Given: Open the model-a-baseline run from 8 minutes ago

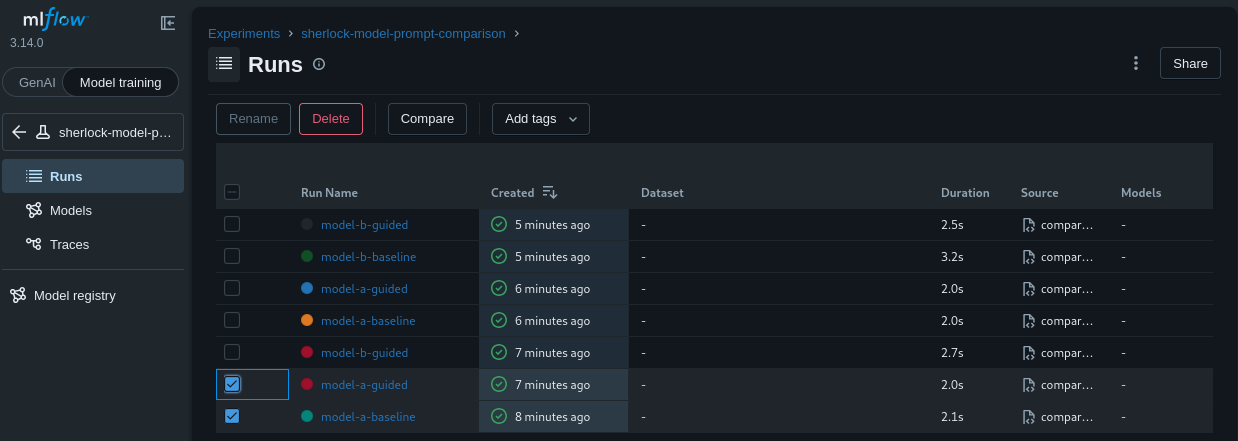Looking at the screenshot, I should 368,417.
